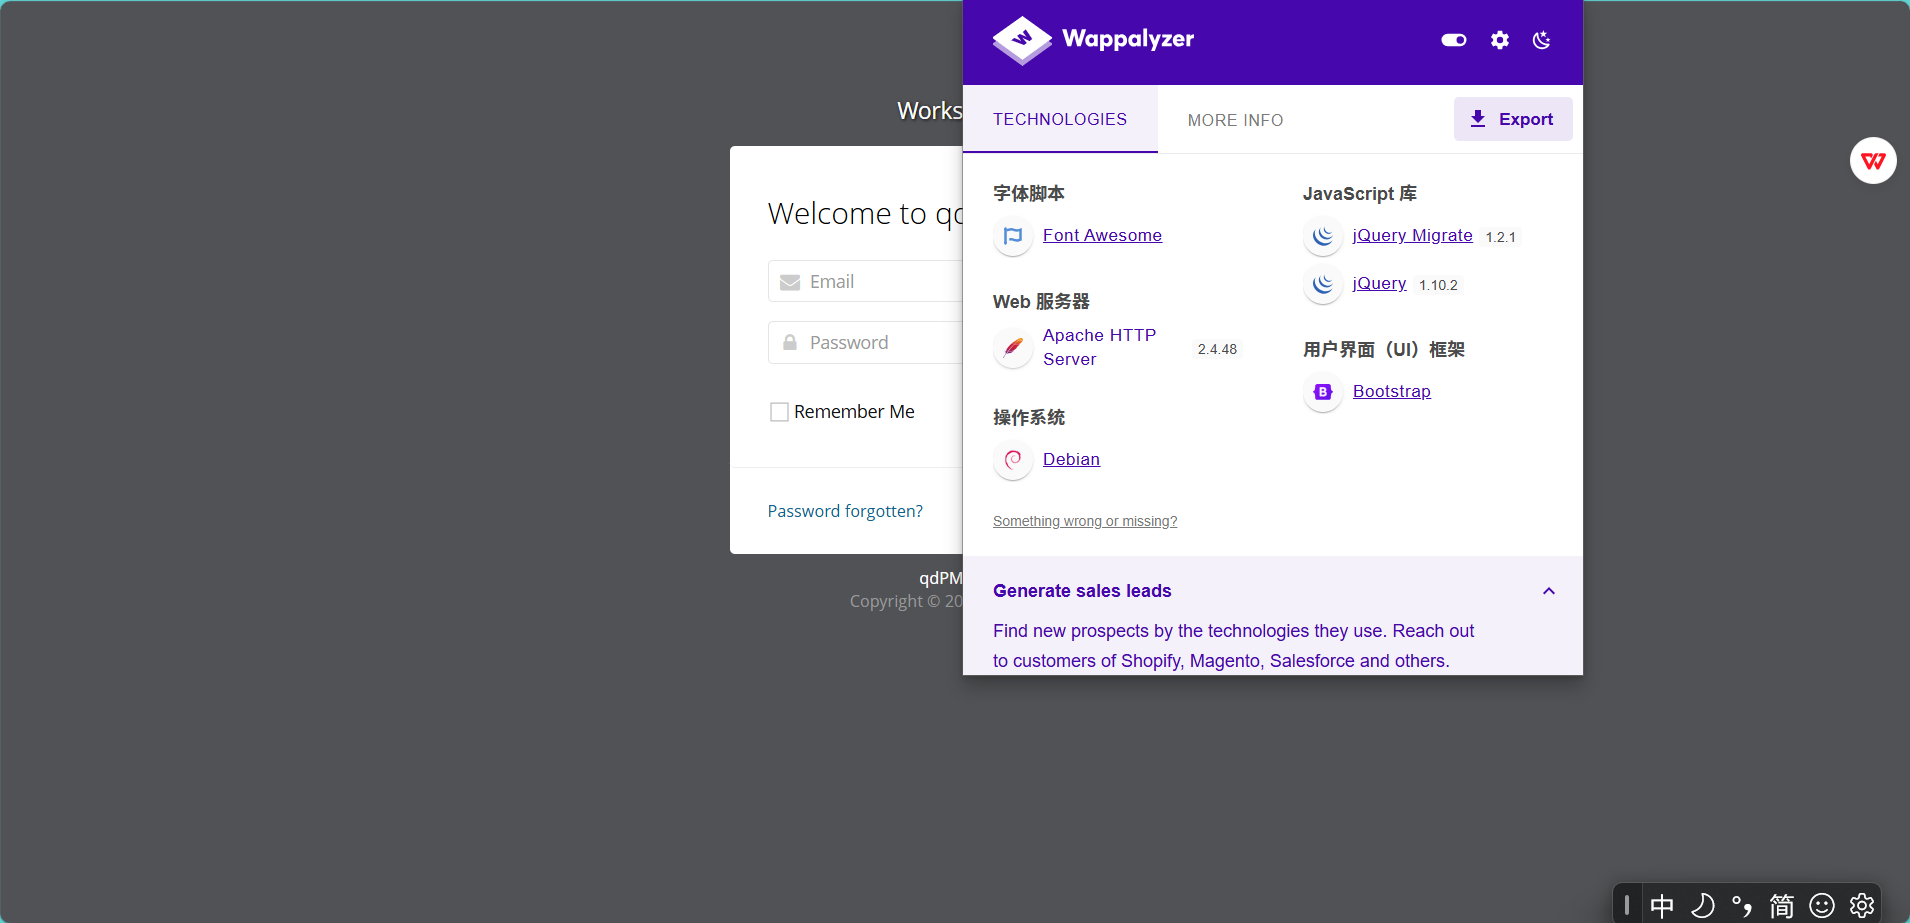Switch Wappalyzer to dark mode moon icon

(x=1542, y=40)
